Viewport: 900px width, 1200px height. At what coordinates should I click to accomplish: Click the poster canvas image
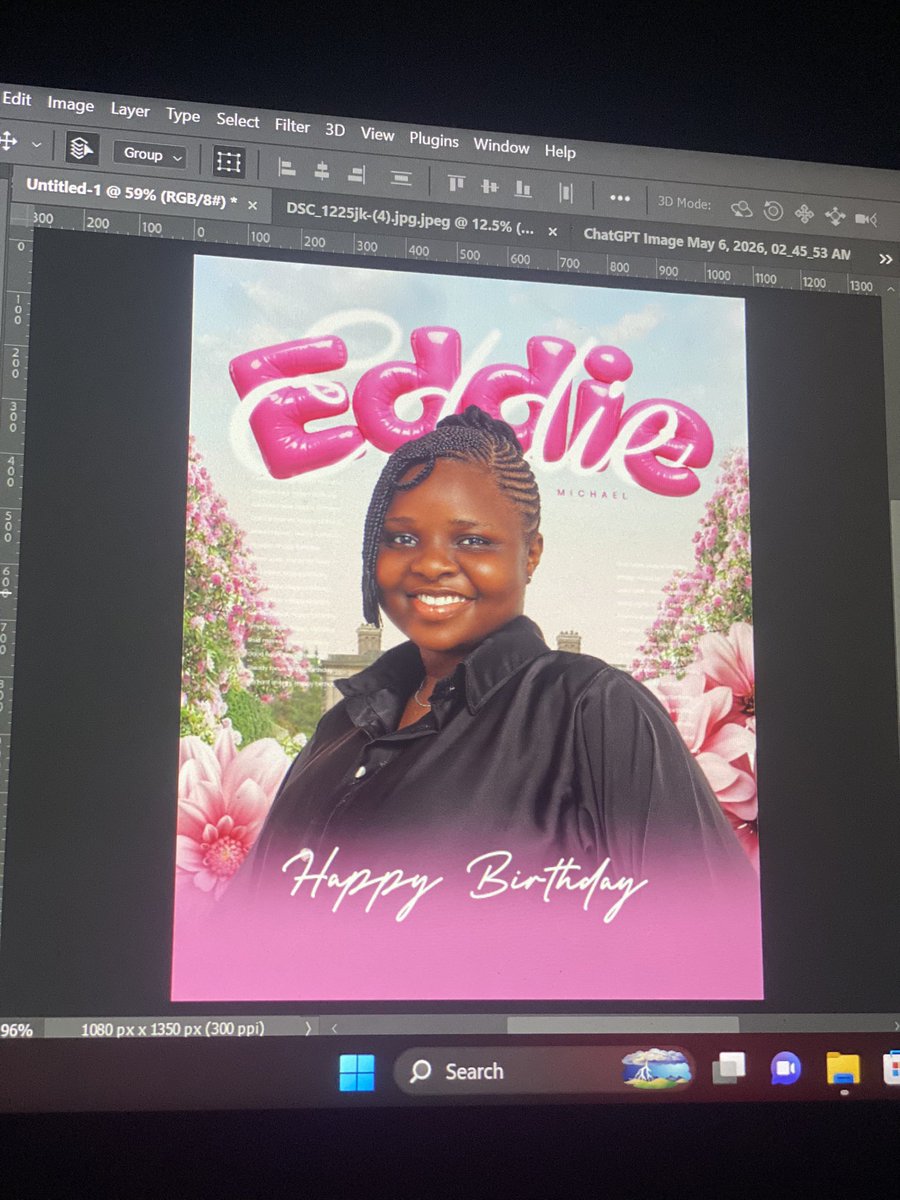click(x=468, y=628)
